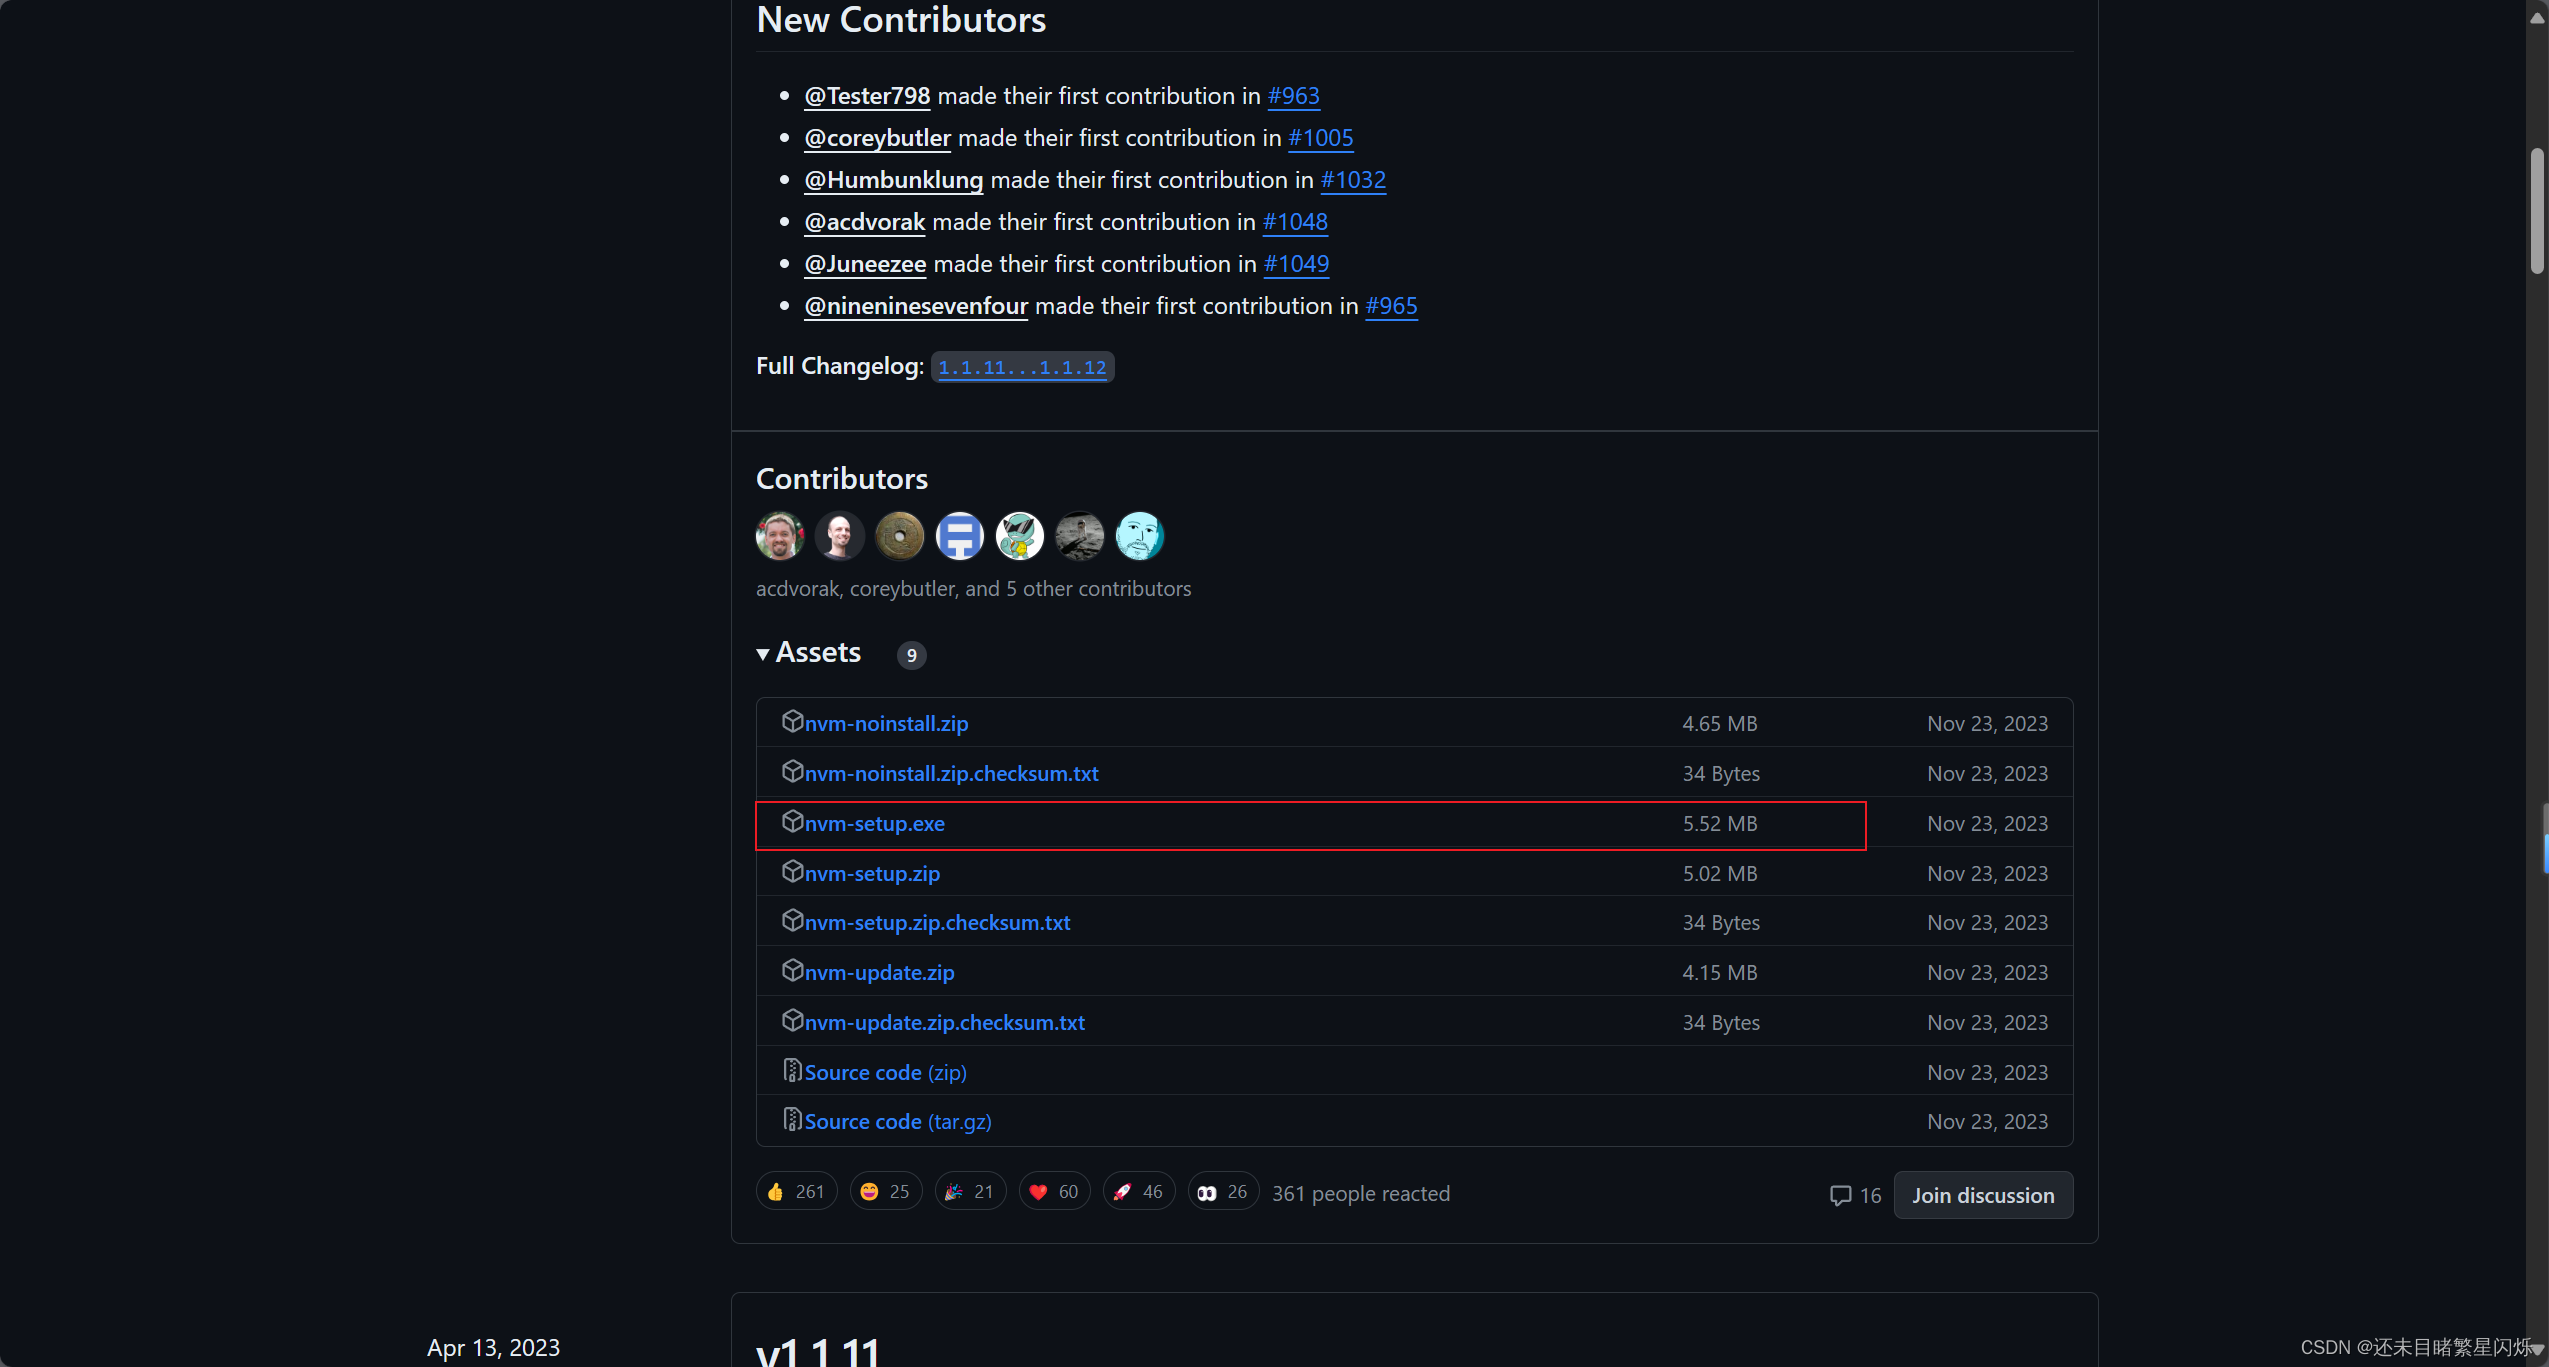Click the file-zip icon beside Source code (zip)
Image resolution: width=2549 pixels, height=1367 pixels.
(x=792, y=1070)
